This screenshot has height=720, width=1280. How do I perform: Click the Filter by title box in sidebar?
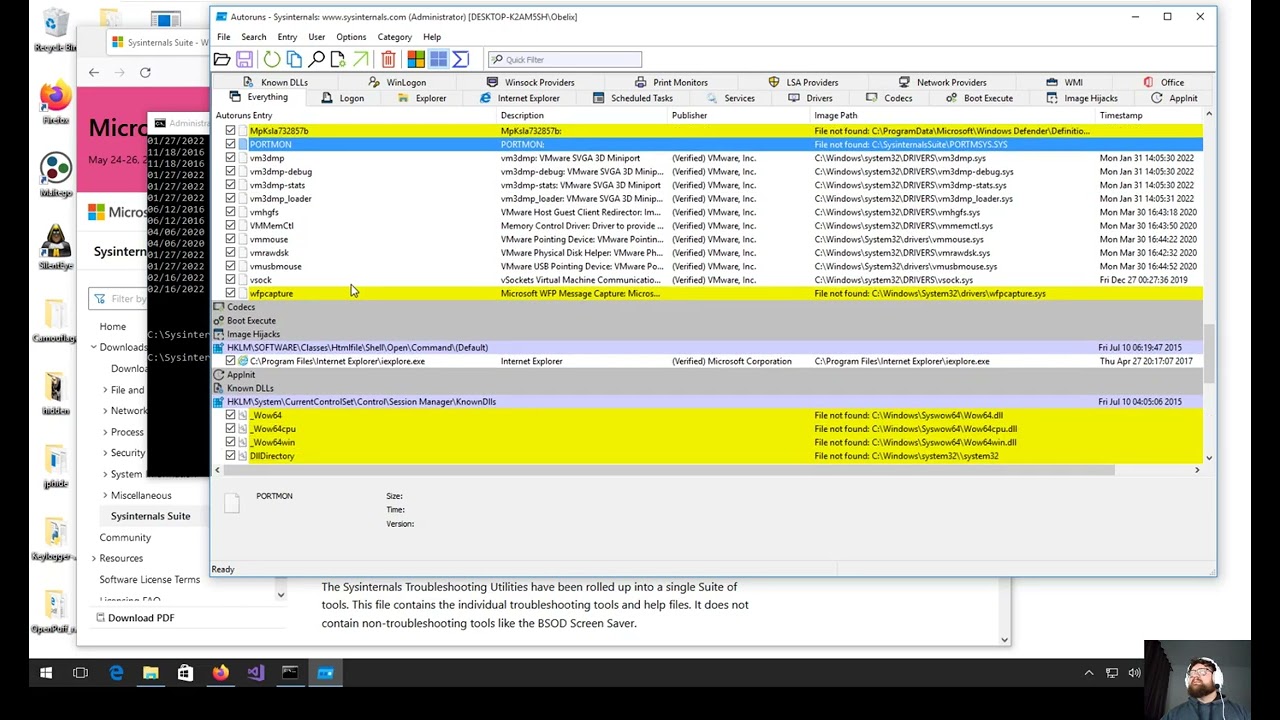coord(118,298)
